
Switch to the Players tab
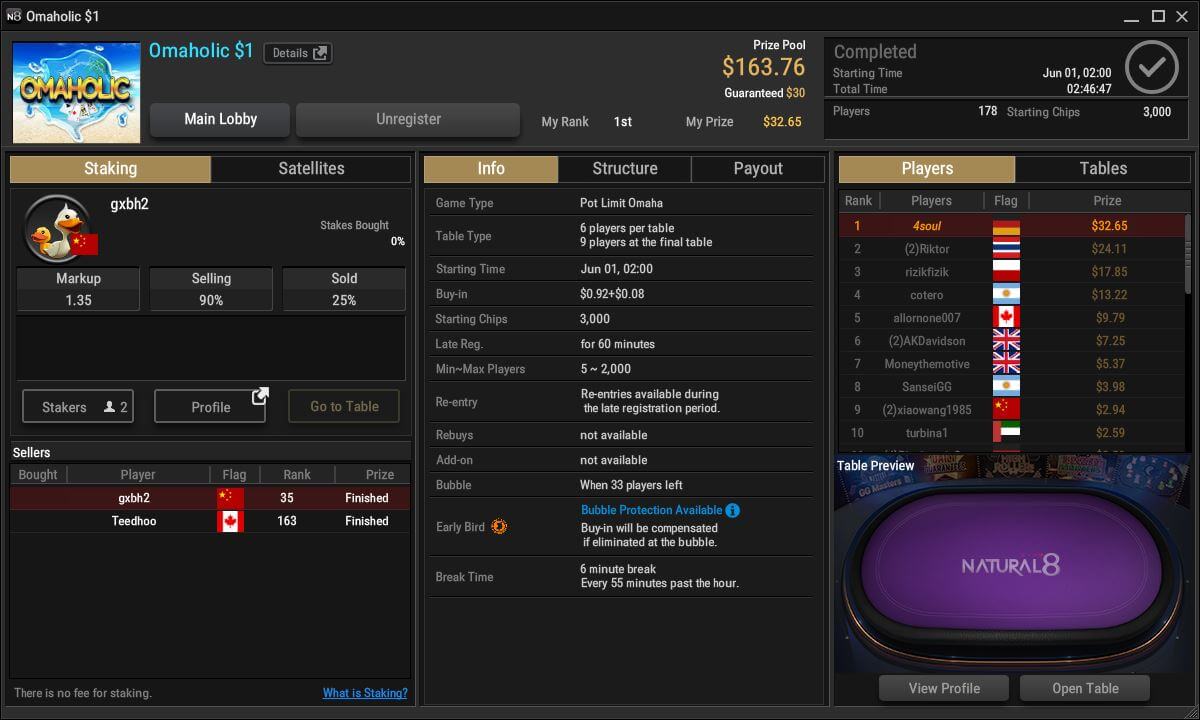(927, 169)
